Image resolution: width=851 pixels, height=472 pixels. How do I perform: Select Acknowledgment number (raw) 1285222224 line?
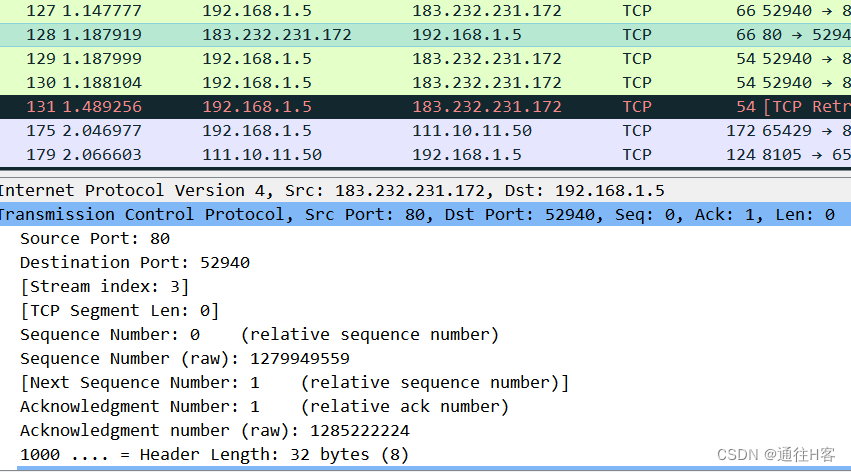214,431
